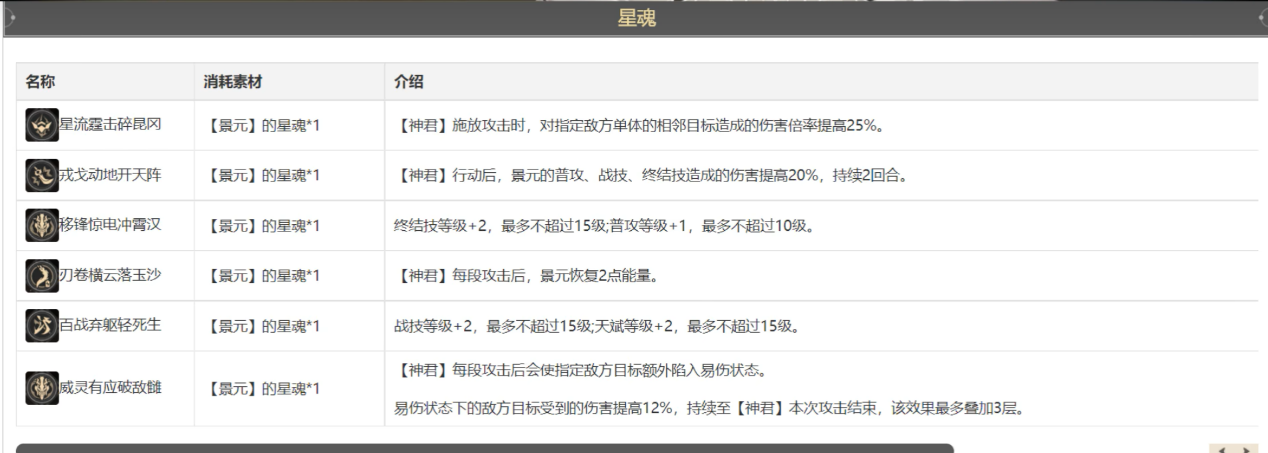Click the dark bar below the table

pos(484,447)
